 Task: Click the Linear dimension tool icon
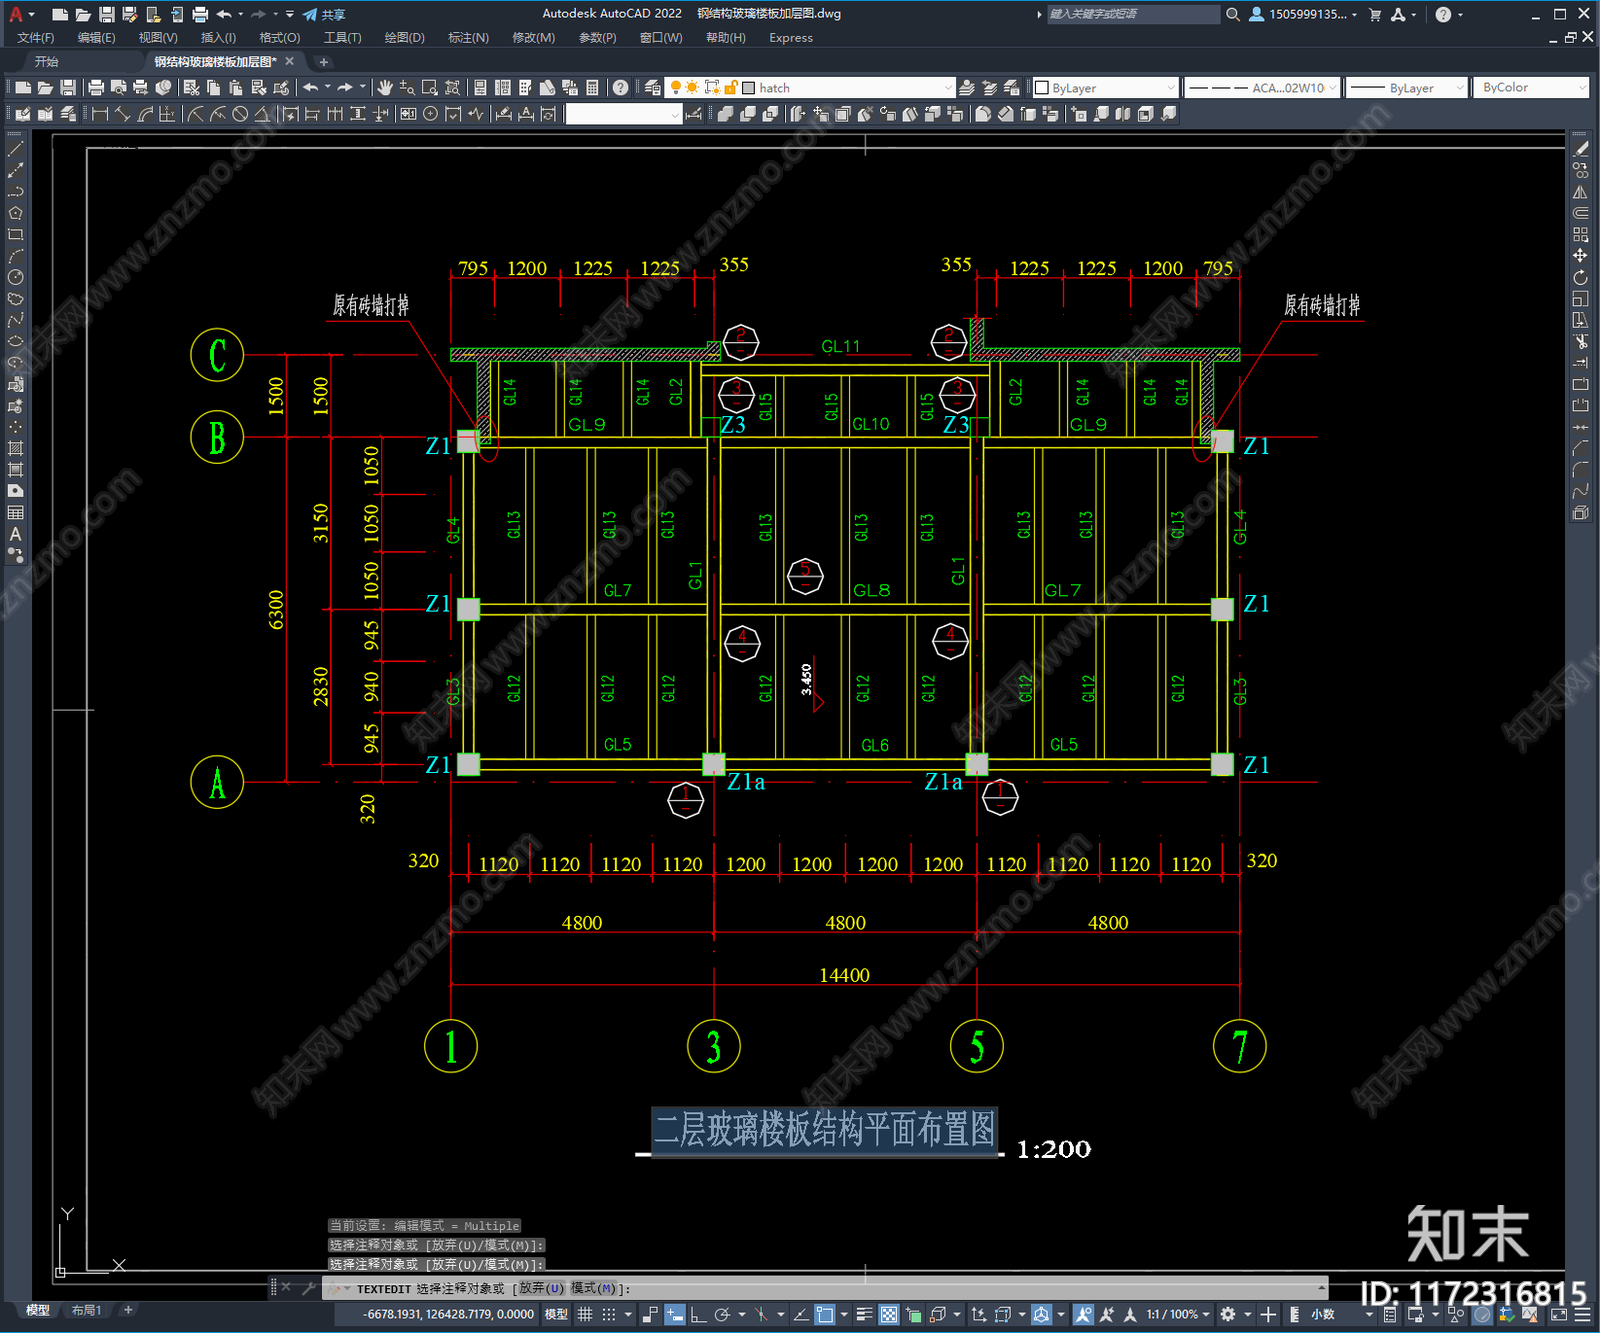100,114
